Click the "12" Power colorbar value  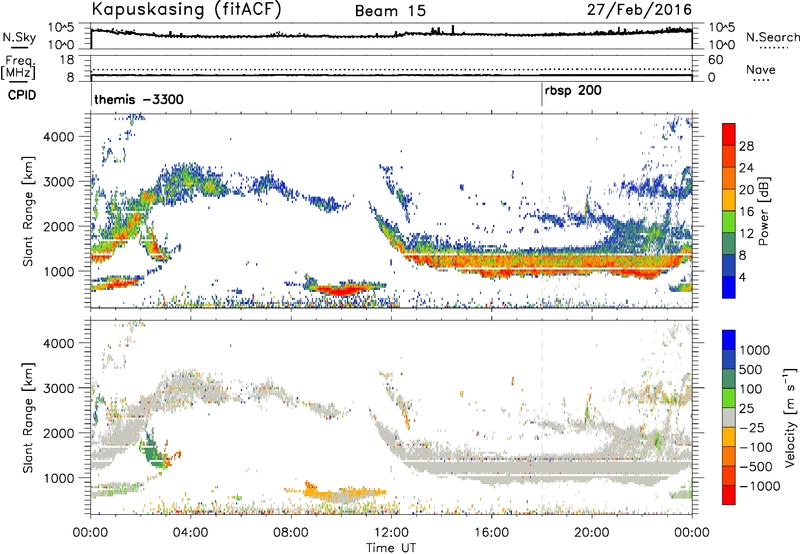point(746,234)
